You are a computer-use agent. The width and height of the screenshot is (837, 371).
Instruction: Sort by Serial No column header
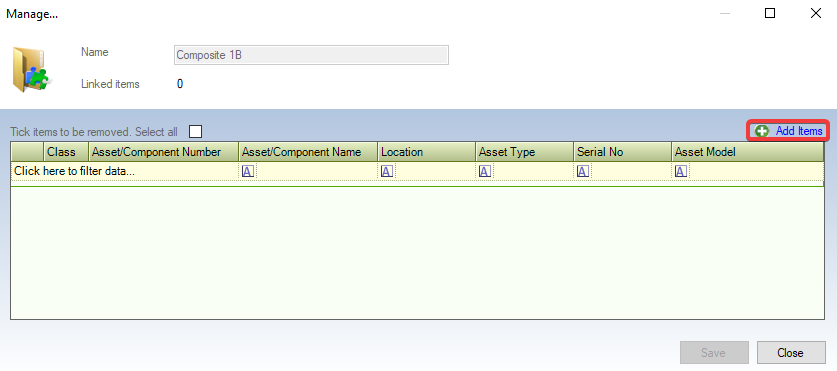pyautogui.click(x=622, y=152)
